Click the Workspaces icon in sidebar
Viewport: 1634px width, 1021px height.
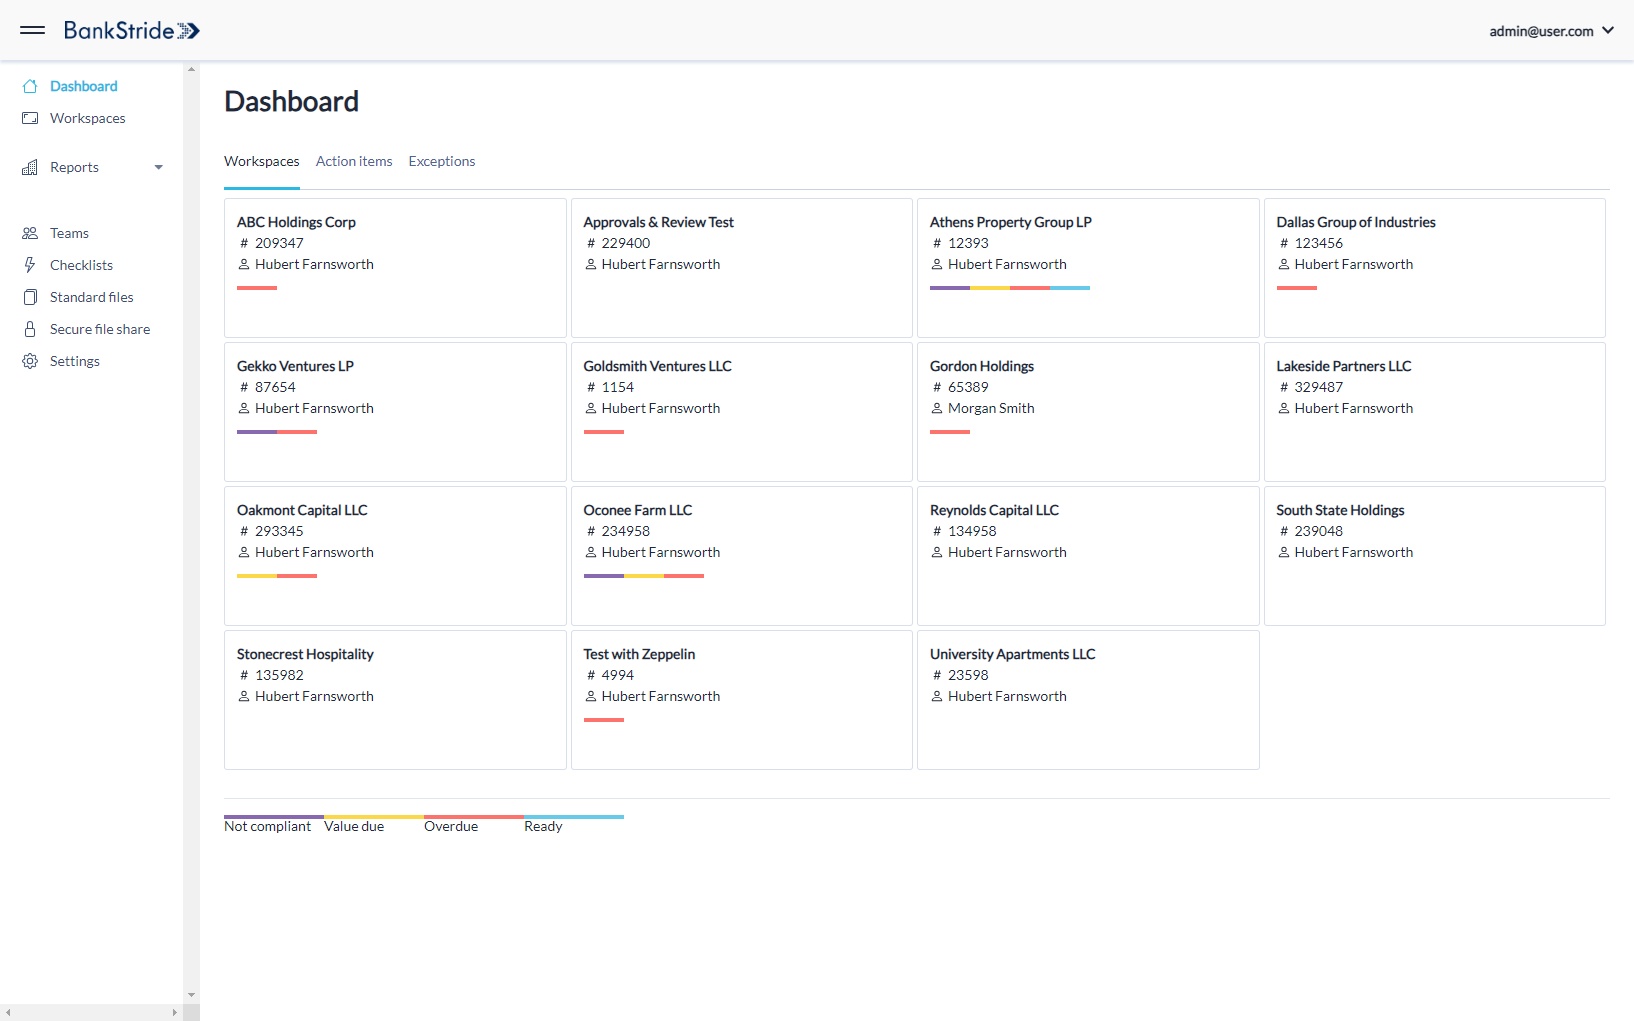(30, 118)
